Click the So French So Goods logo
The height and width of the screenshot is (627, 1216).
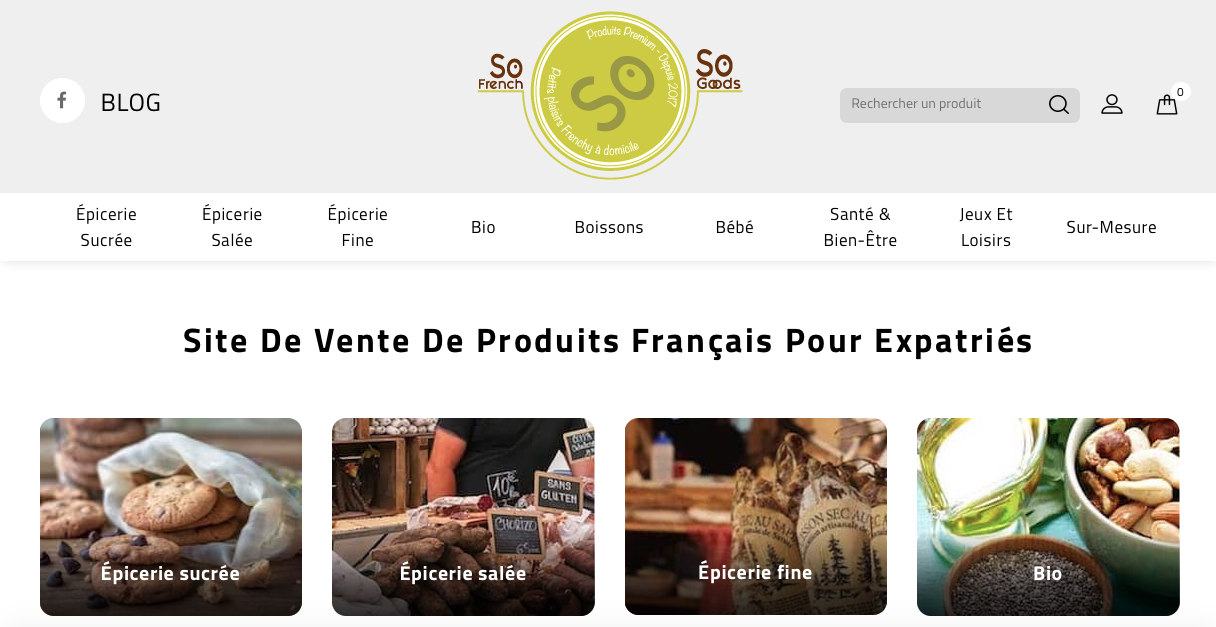(610, 96)
